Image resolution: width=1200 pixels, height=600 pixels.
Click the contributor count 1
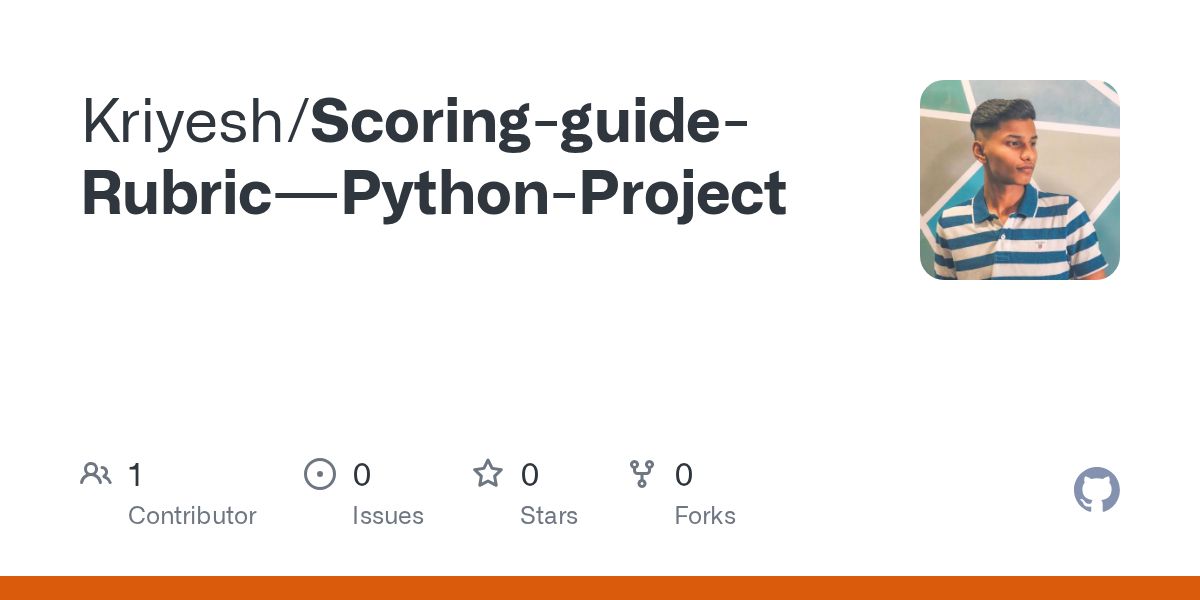point(135,474)
